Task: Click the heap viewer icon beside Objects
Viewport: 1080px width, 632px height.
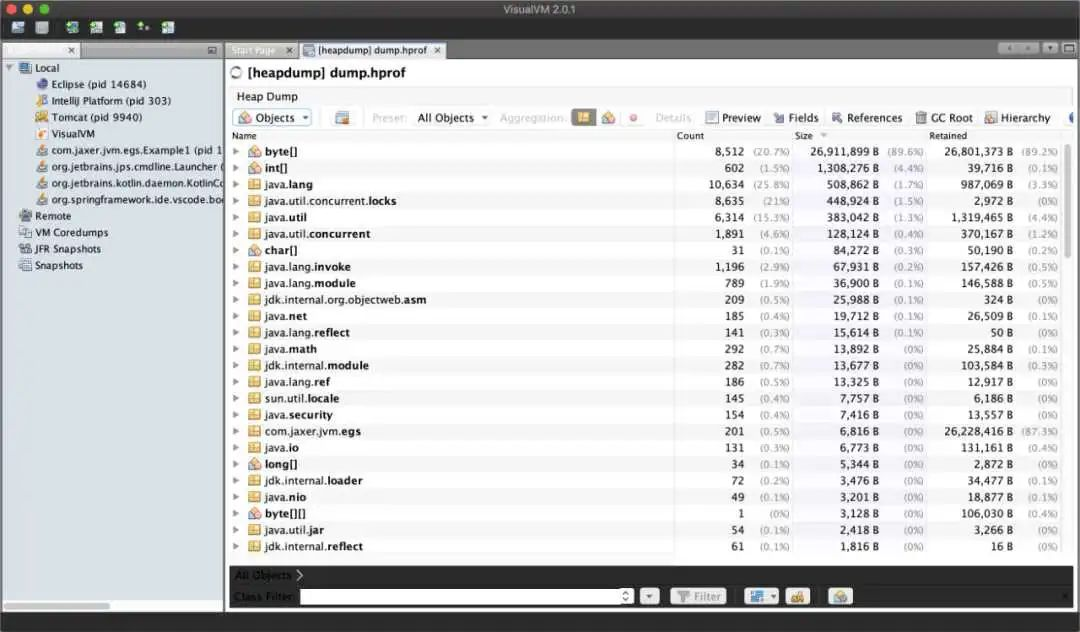Action: tap(342, 118)
